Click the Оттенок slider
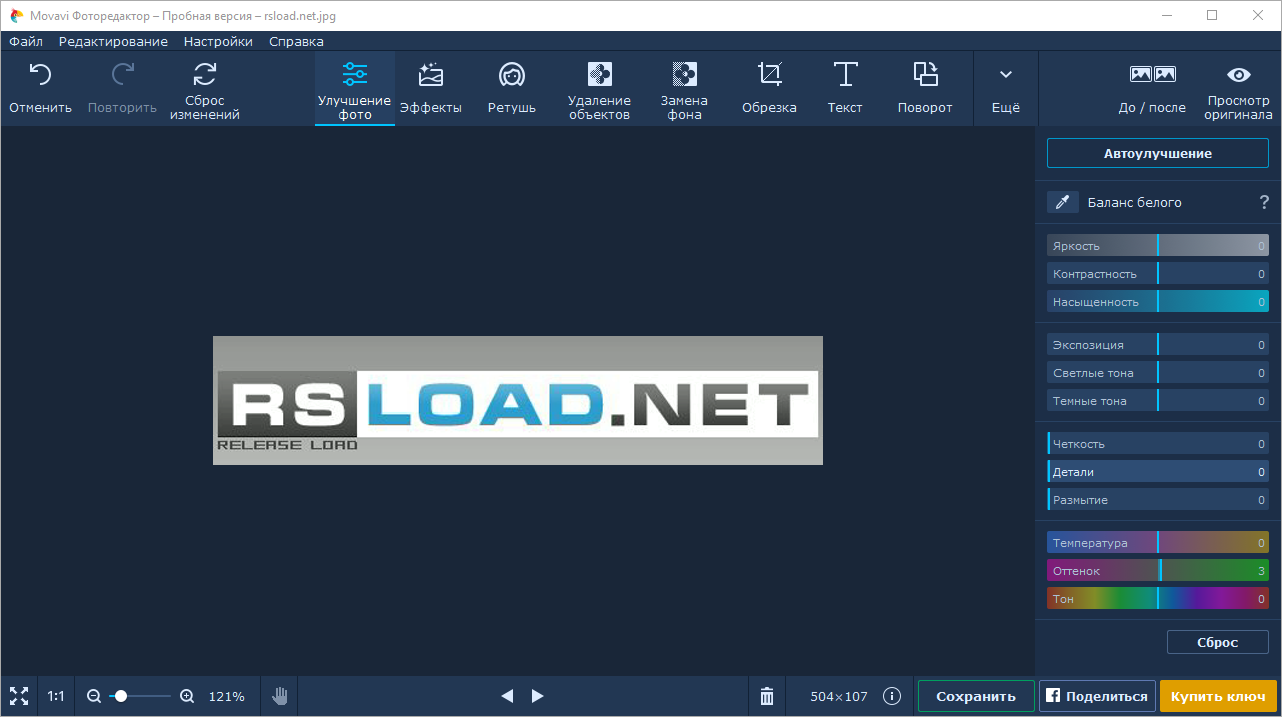 pyautogui.click(x=1158, y=571)
